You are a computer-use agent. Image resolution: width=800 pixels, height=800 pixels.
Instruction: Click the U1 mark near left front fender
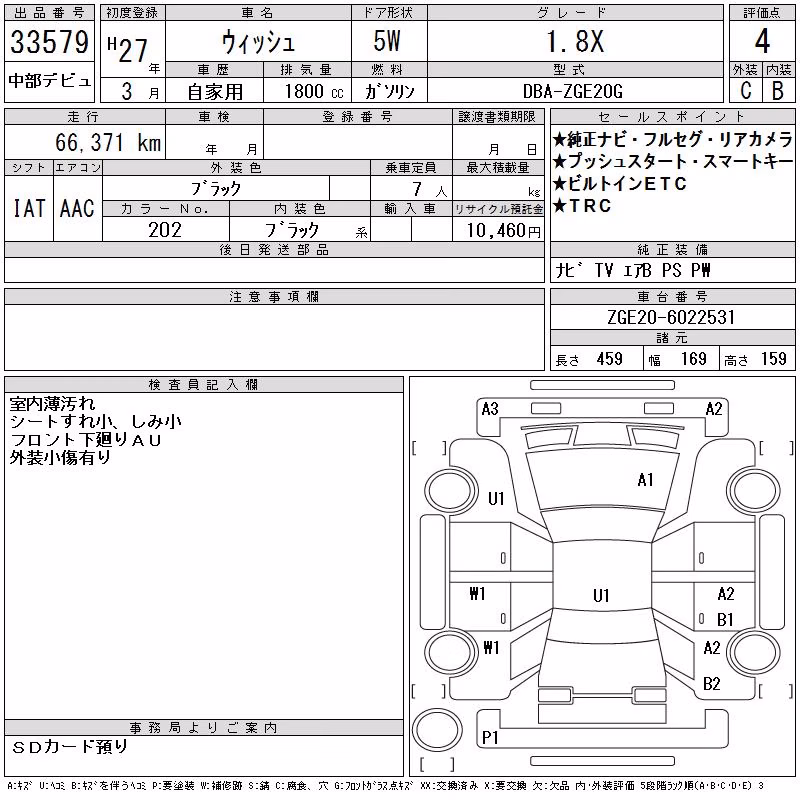[x=496, y=498]
